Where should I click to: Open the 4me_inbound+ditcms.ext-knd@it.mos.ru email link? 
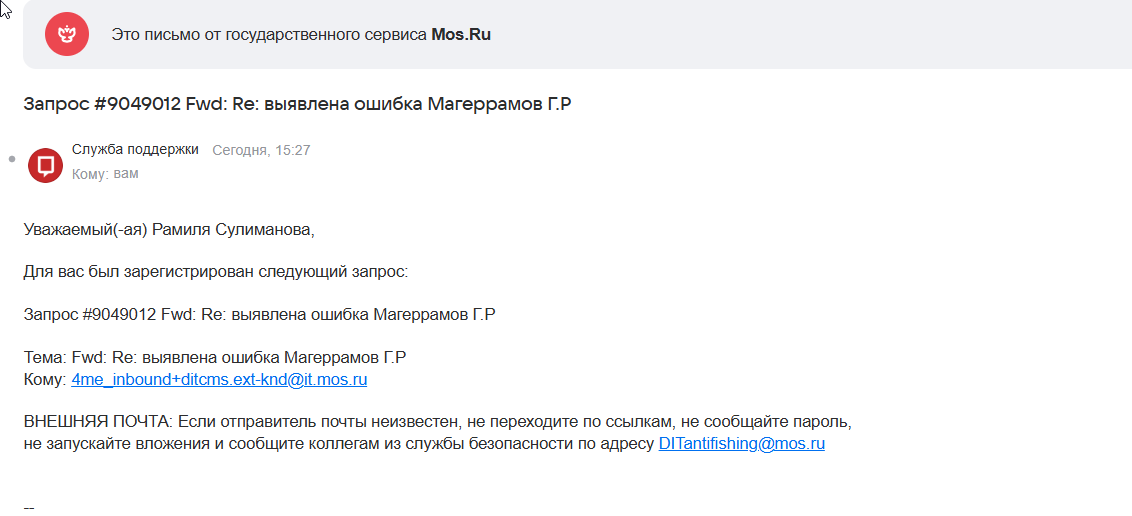click(x=219, y=380)
